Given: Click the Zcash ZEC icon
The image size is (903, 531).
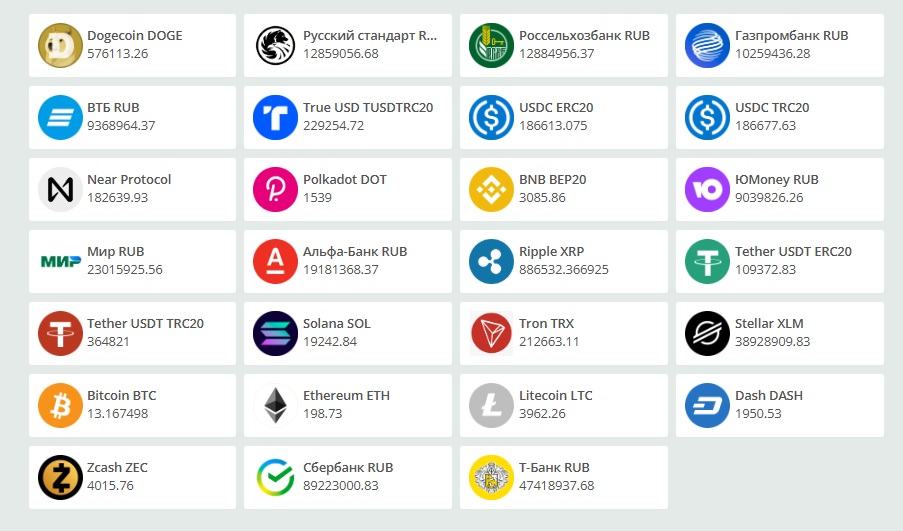Looking at the screenshot, I should (x=60, y=477).
